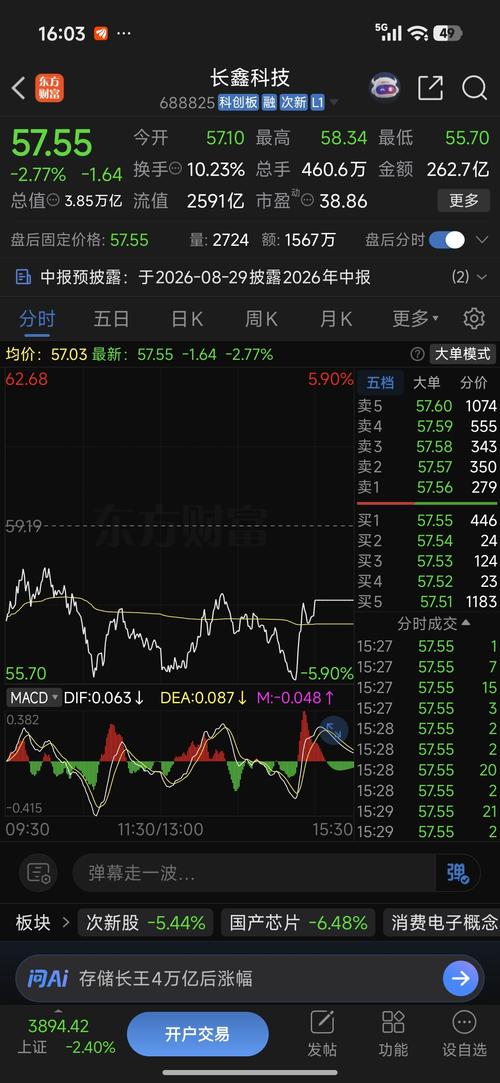Collapse the 分时成交 section arrow
The height and width of the screenshot is (1083, 500).
[465, 623]
